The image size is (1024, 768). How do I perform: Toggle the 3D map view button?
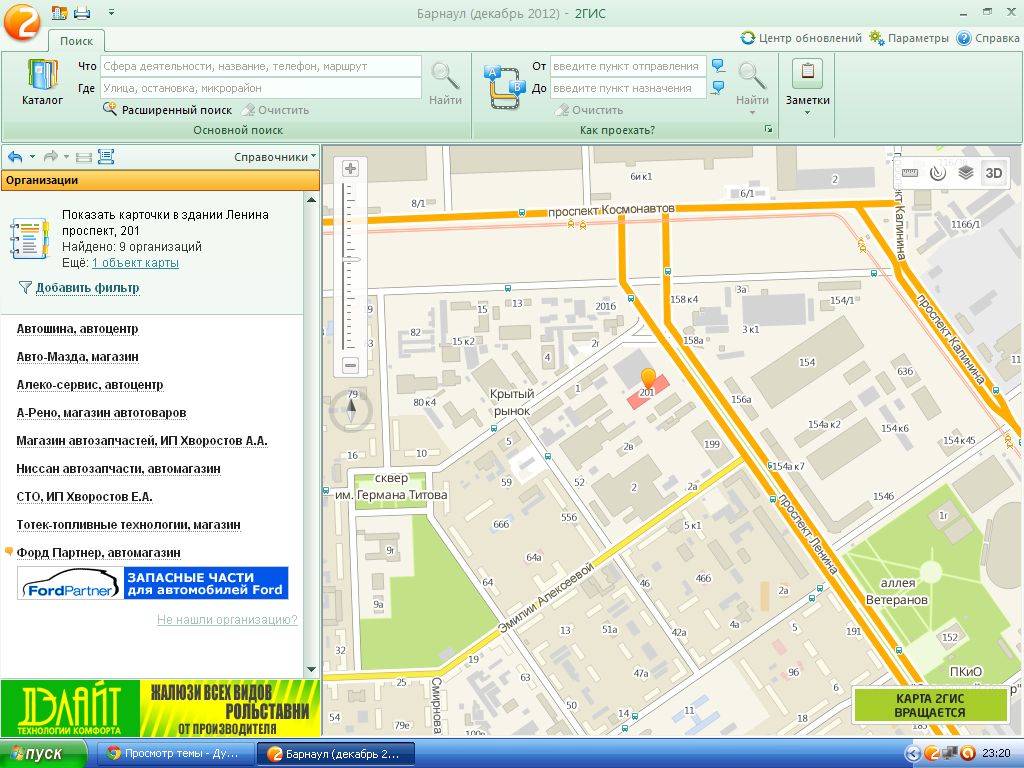[x=993, y=172]
